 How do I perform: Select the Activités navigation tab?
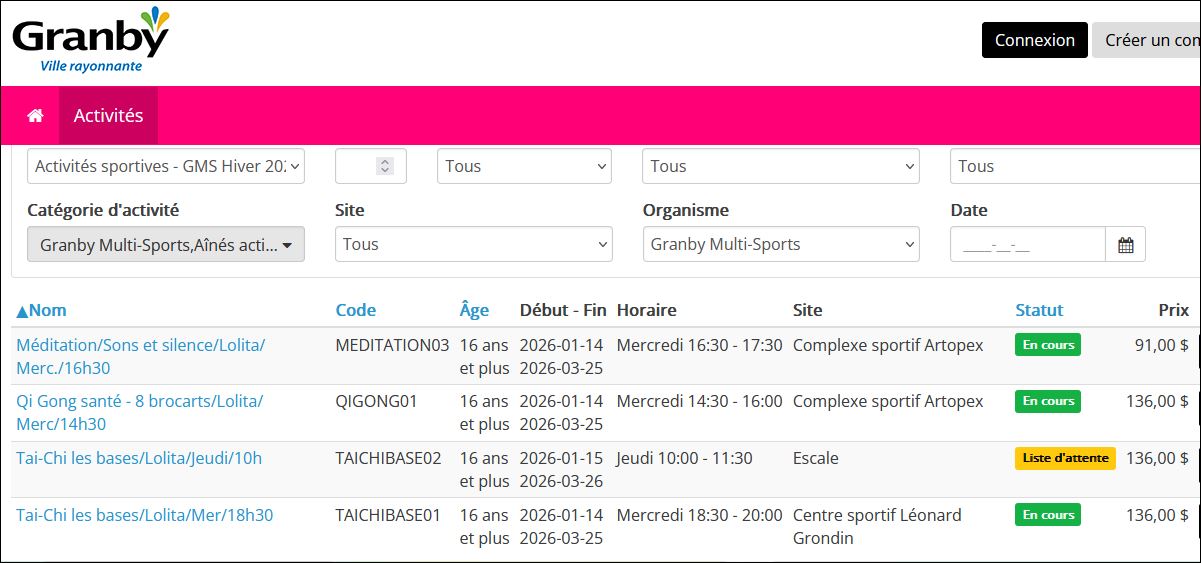pos(108,116)
